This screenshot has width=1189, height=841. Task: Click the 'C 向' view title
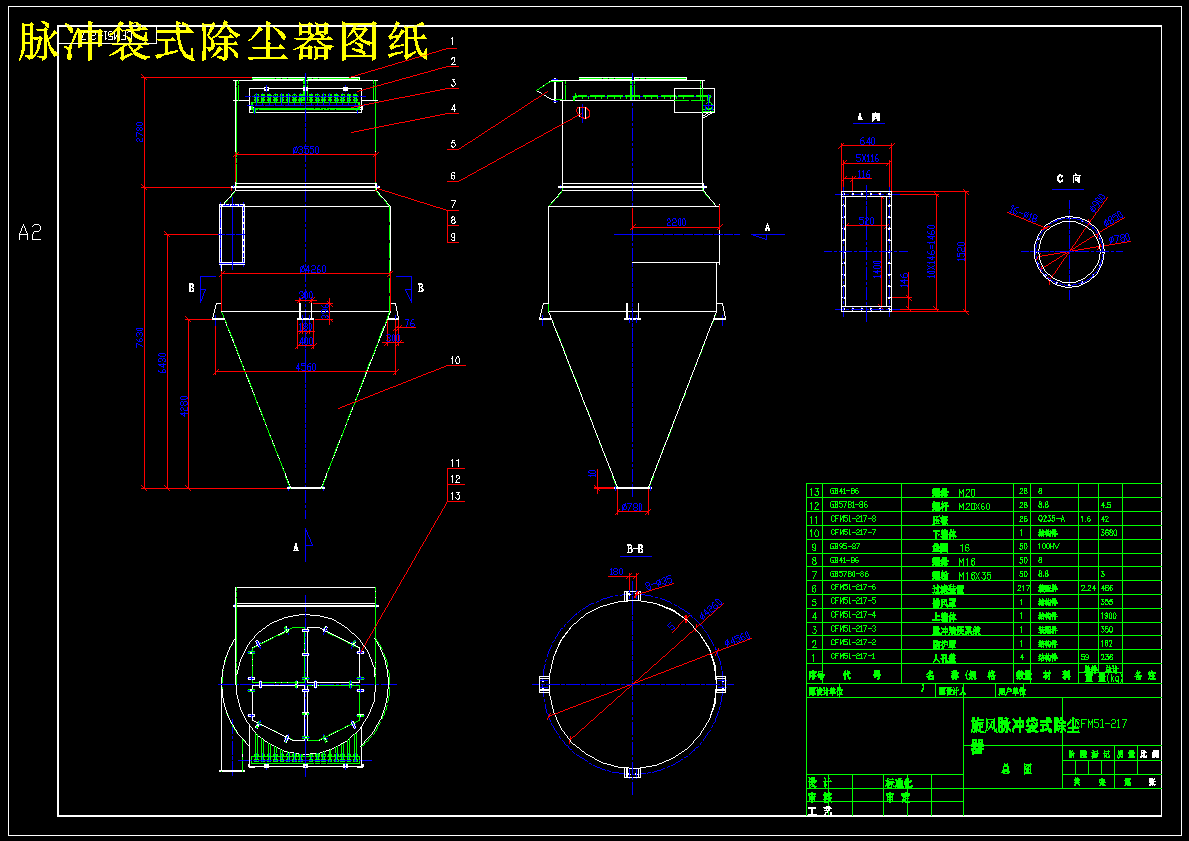(x=1069, y=179)
